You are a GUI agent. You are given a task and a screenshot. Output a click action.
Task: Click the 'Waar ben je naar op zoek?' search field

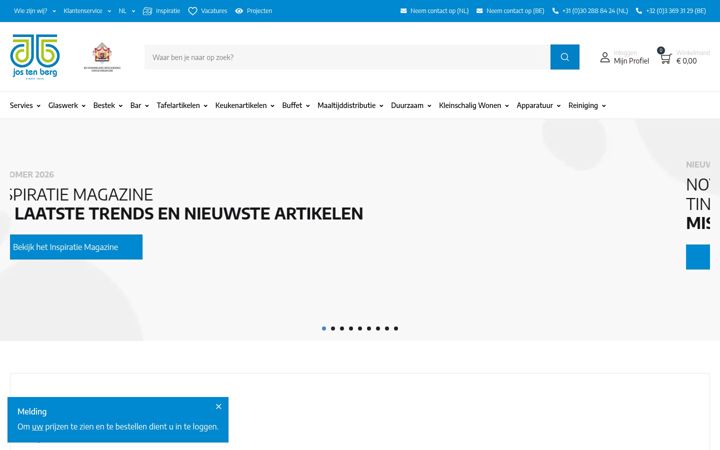(x=348, y=57)
